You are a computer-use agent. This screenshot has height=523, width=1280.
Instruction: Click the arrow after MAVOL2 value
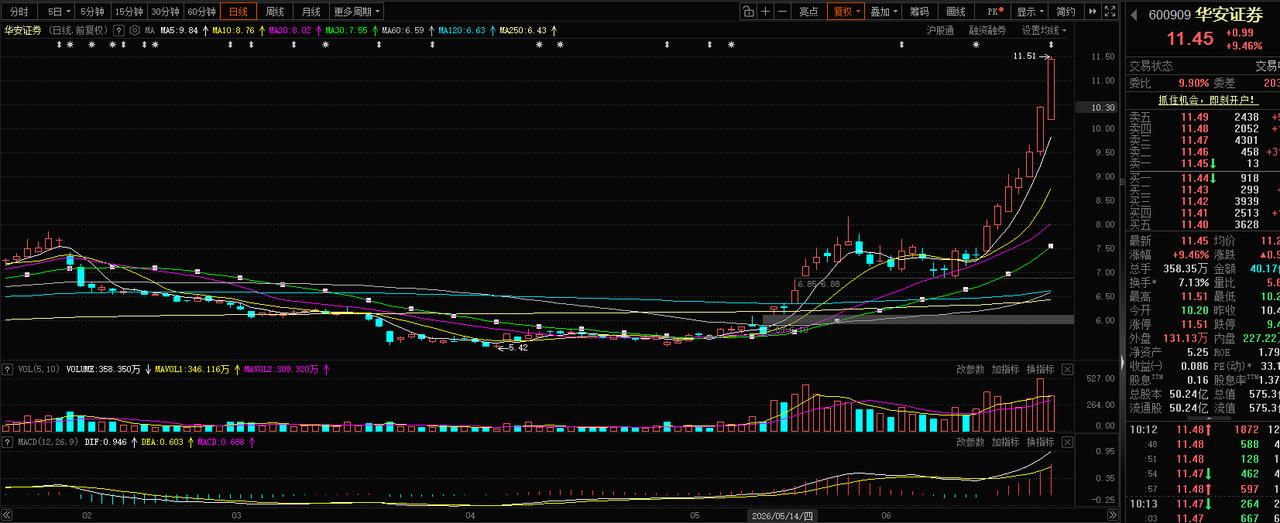(325, 370)
